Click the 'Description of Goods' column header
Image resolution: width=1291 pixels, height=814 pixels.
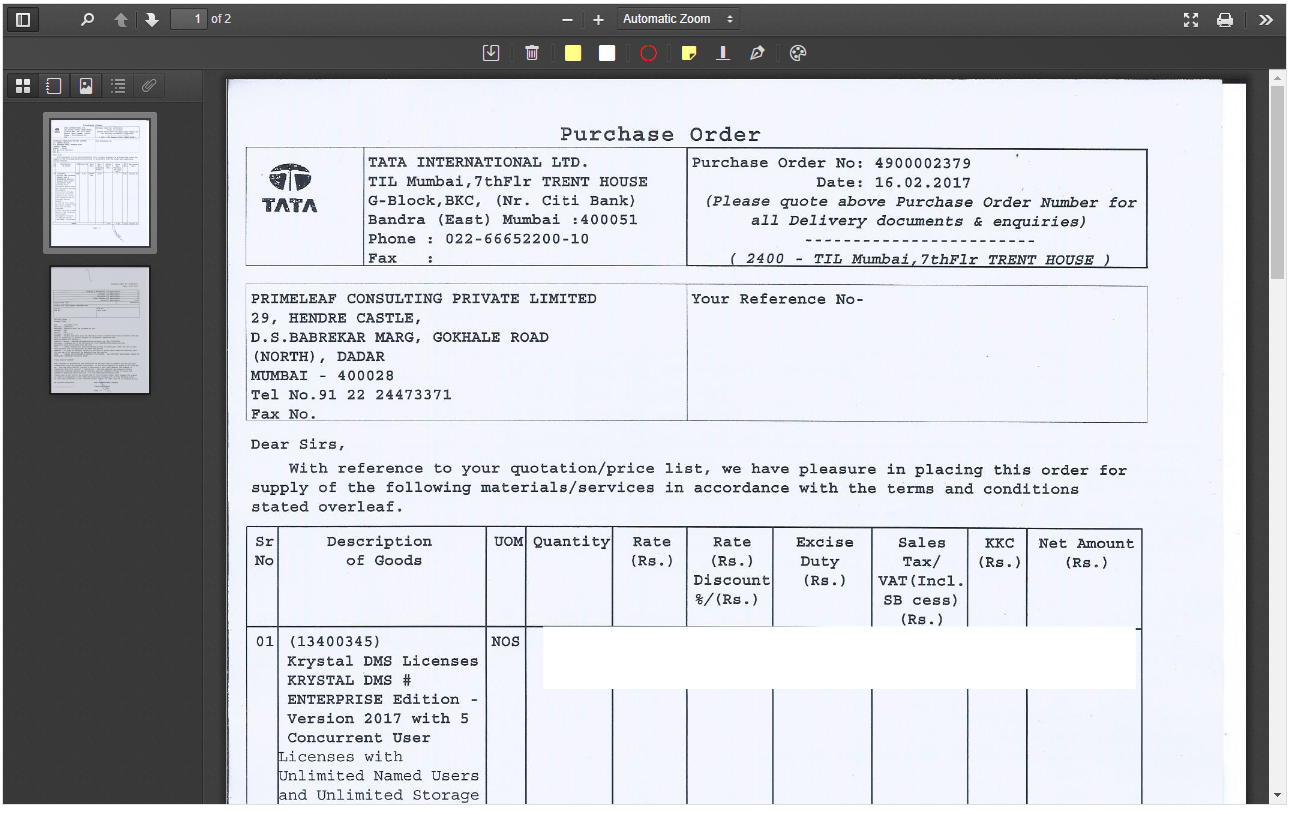(x=380, y=551)
